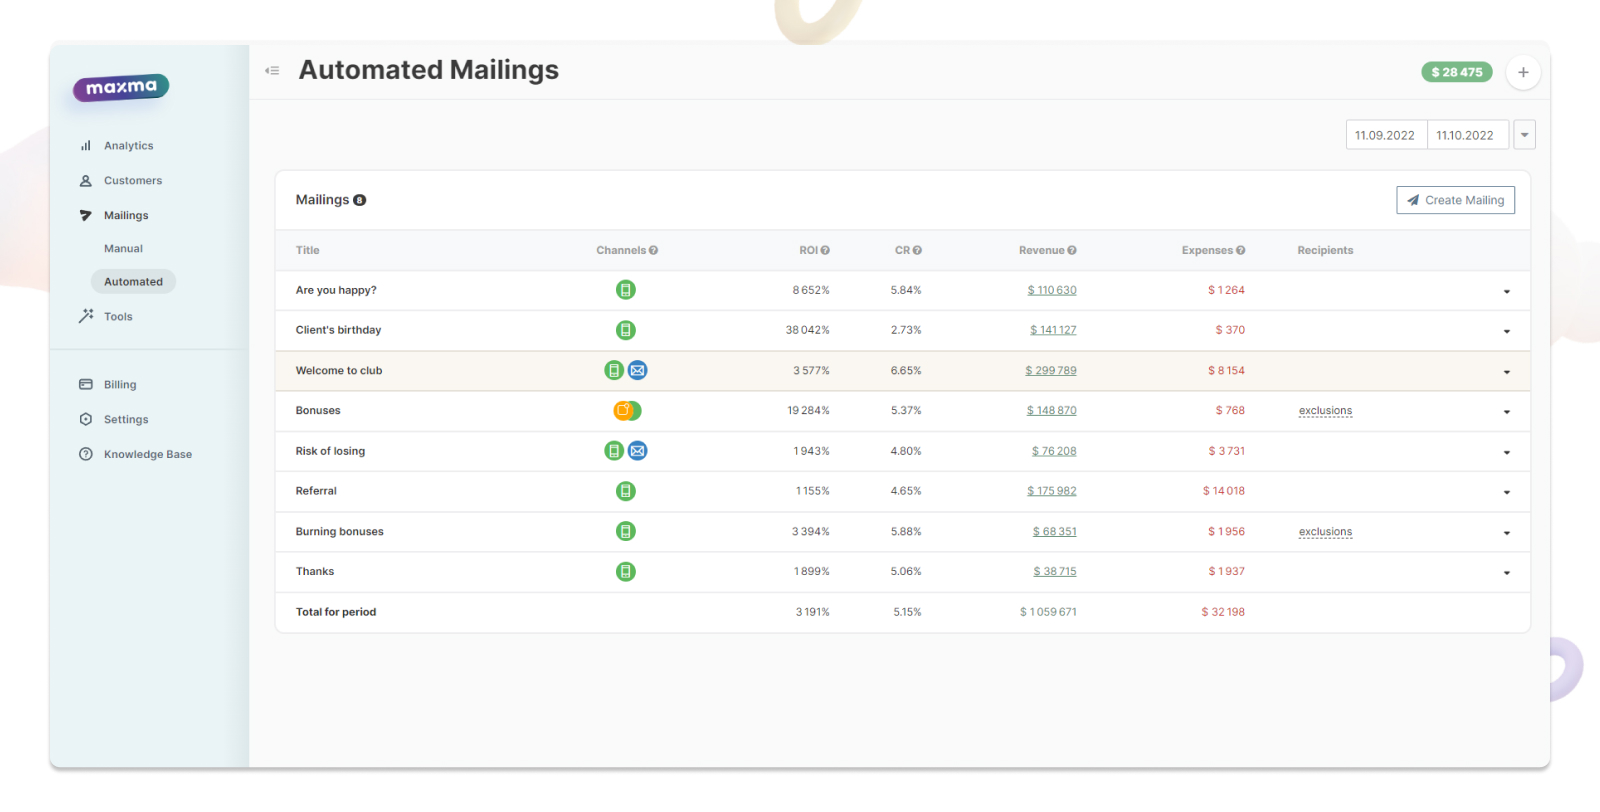View exclusions for Bonuses mailing

point(1325,411)
